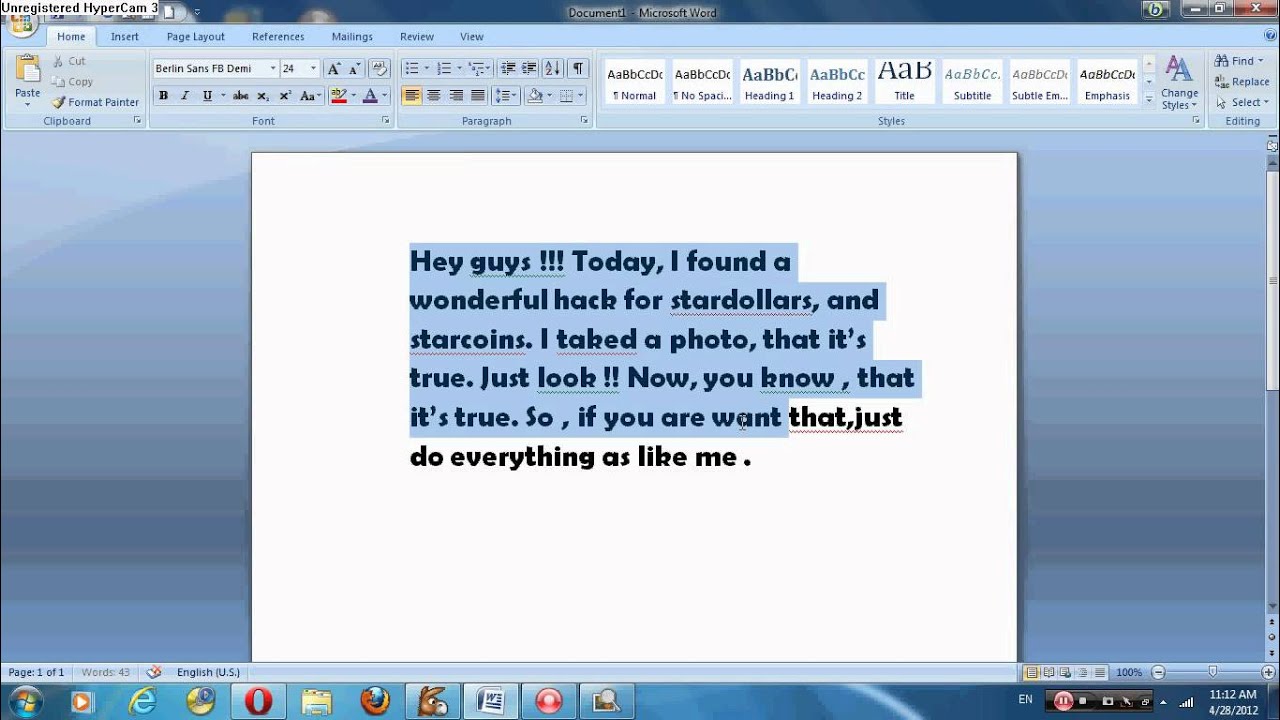The width and height of the screenshot is (1280, 720).
Task: Toggle Show/Hide paragraph marks
Action: tap(578, 68)
